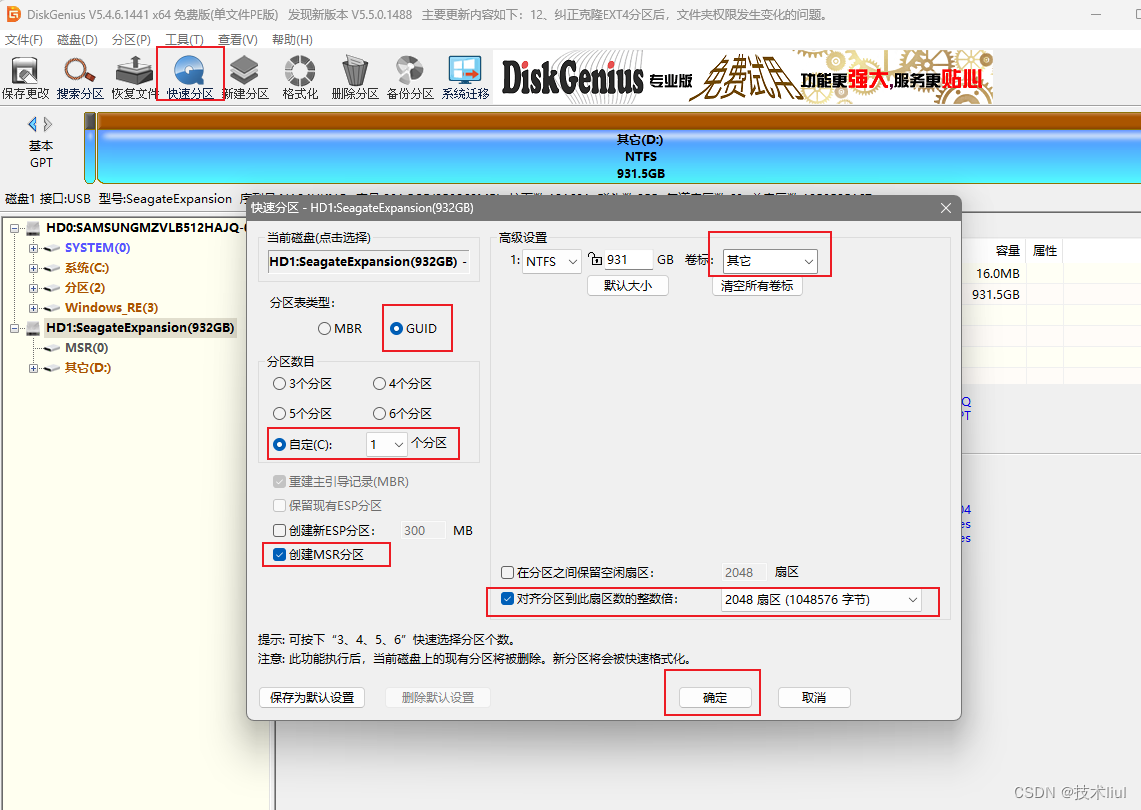Open the 文件(F) menu

click(24, 40)
